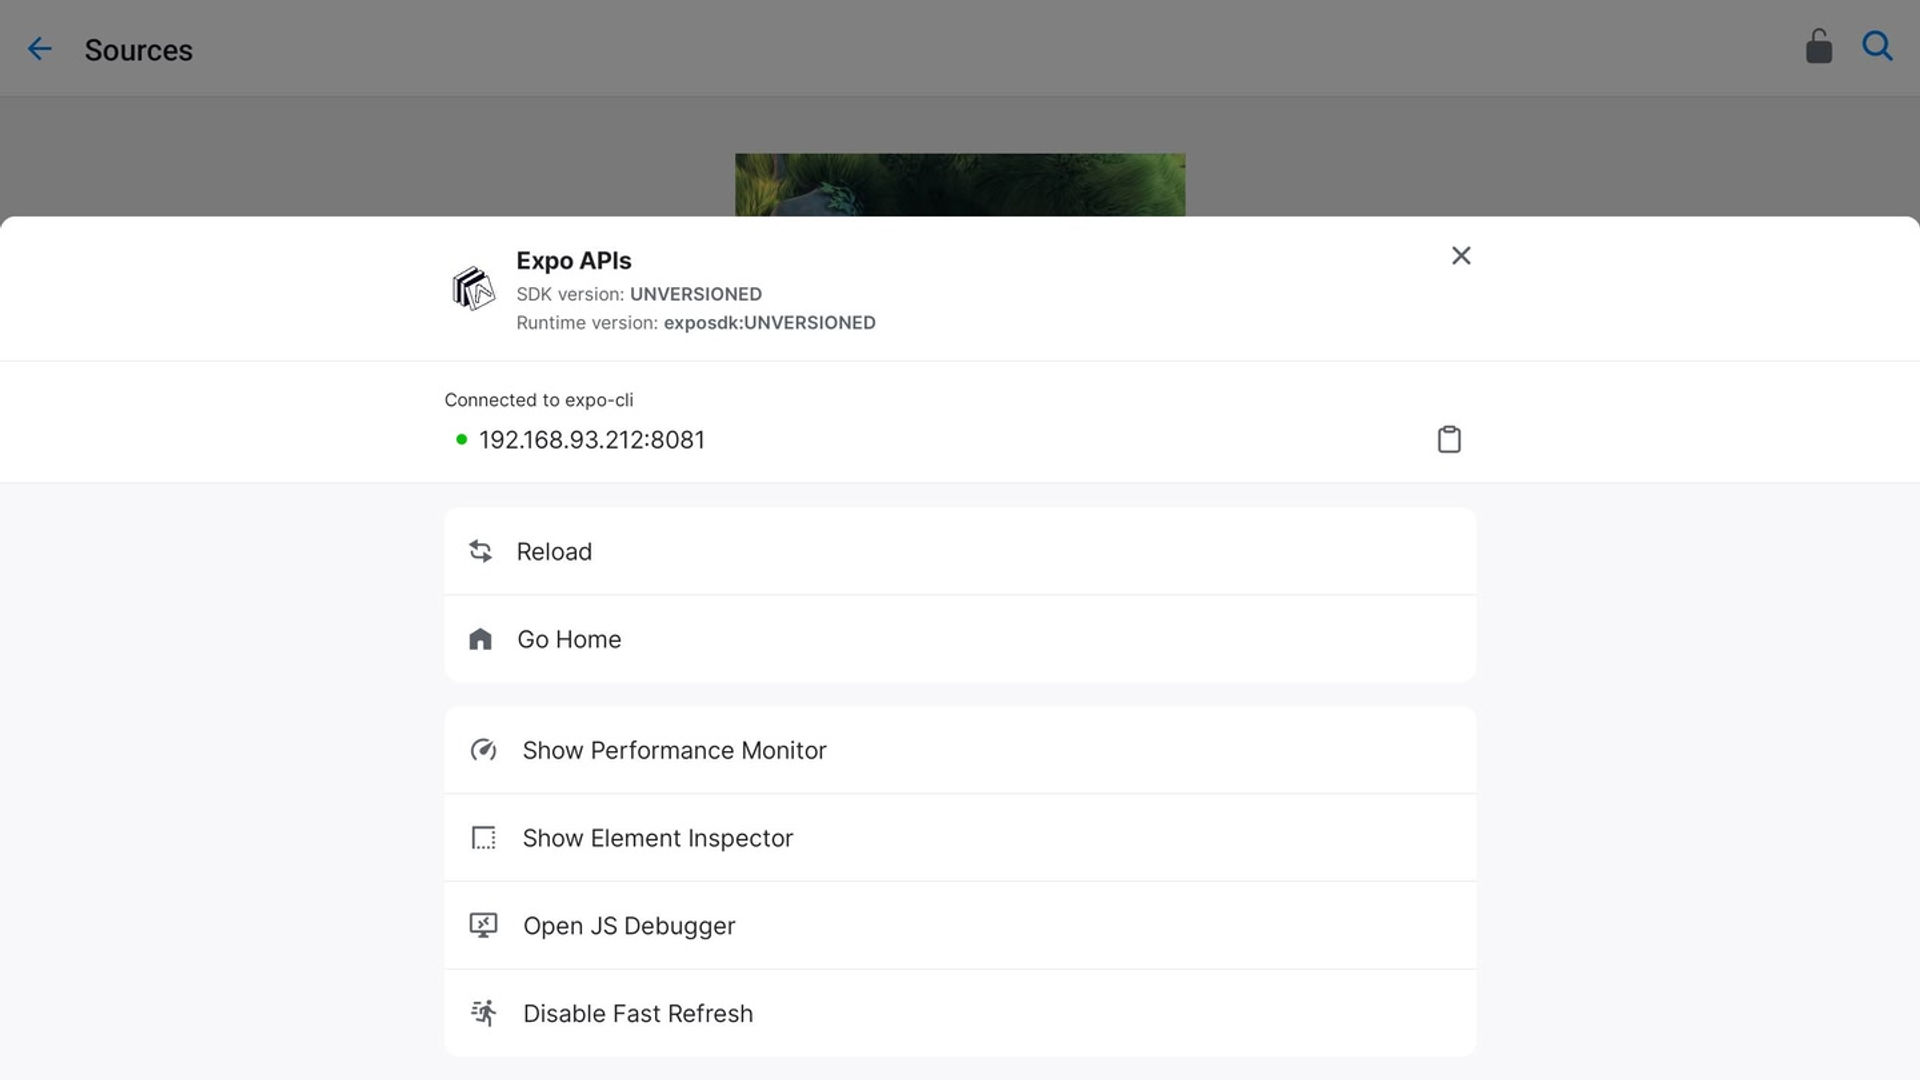Viewport: 1920px width, 1080px height.
Task: Click the back arrow next to Sources
Action: [39, 49]
